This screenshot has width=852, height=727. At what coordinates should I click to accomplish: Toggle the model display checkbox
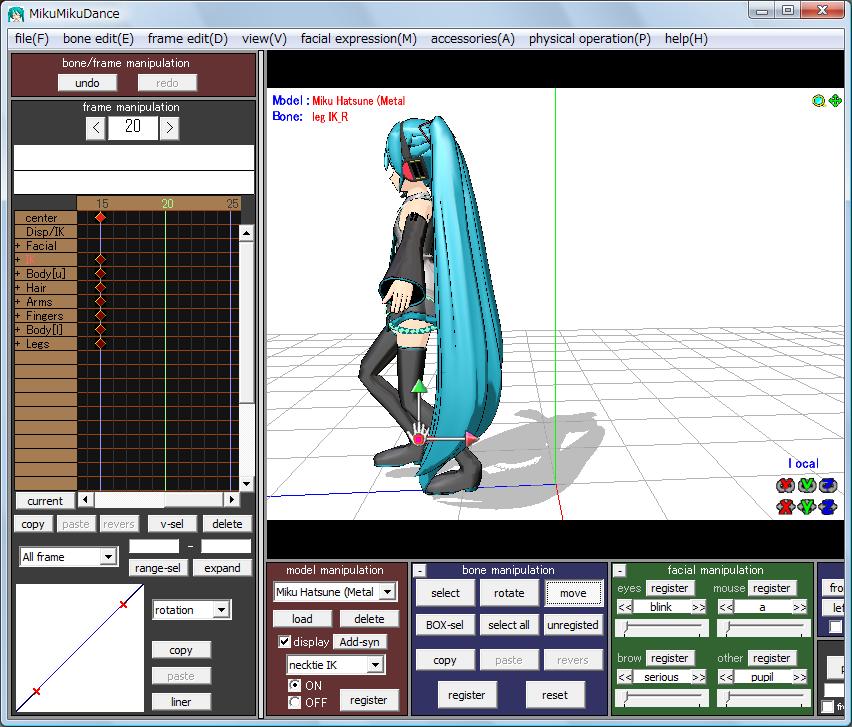(284, 642)
